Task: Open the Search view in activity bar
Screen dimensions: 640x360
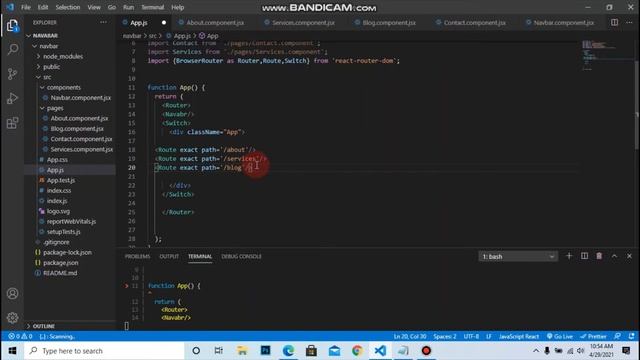Action: pyautogui.click(x=13, y=49)
